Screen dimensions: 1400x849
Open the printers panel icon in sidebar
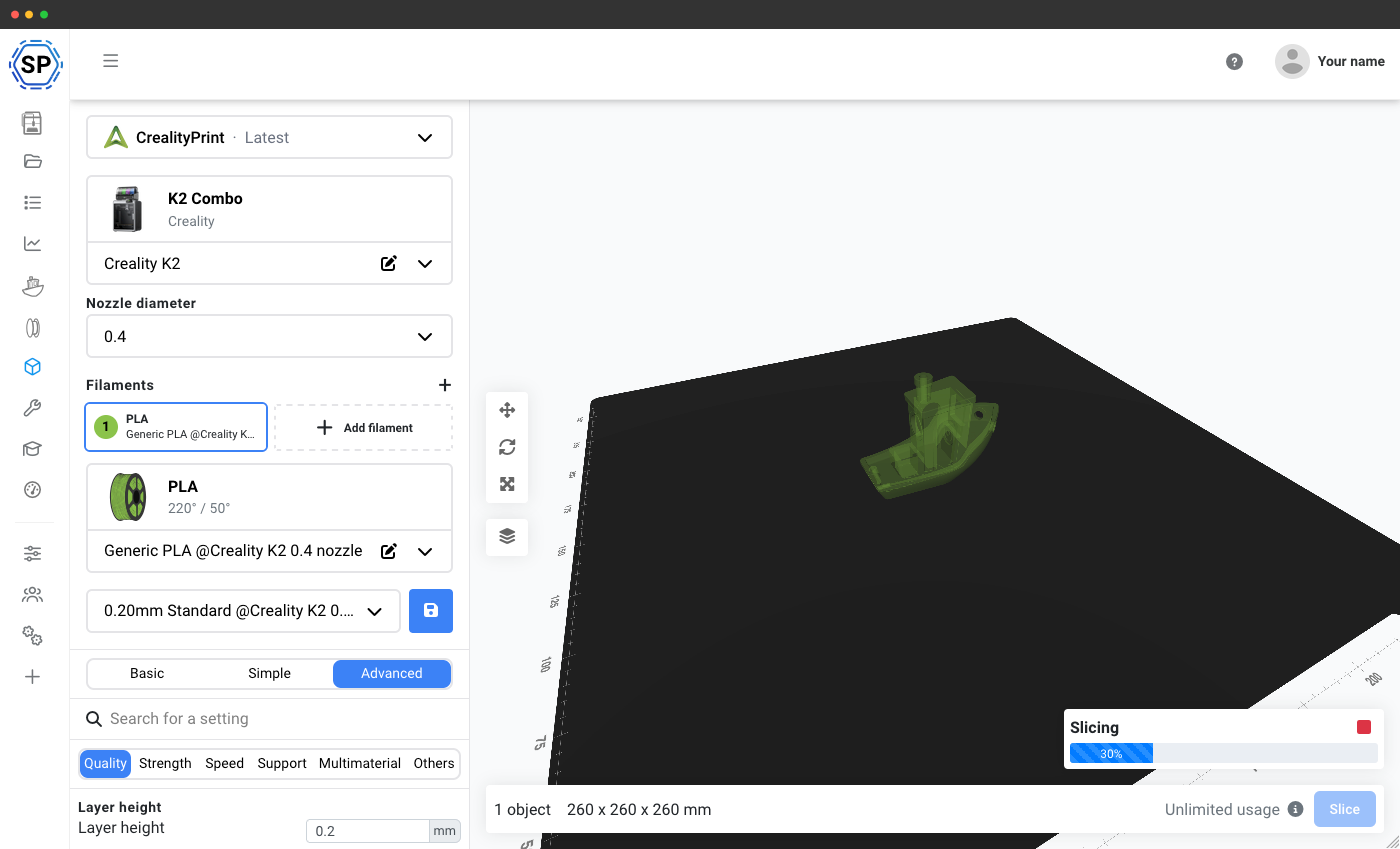pyautogui.click(x=32, y=123)
